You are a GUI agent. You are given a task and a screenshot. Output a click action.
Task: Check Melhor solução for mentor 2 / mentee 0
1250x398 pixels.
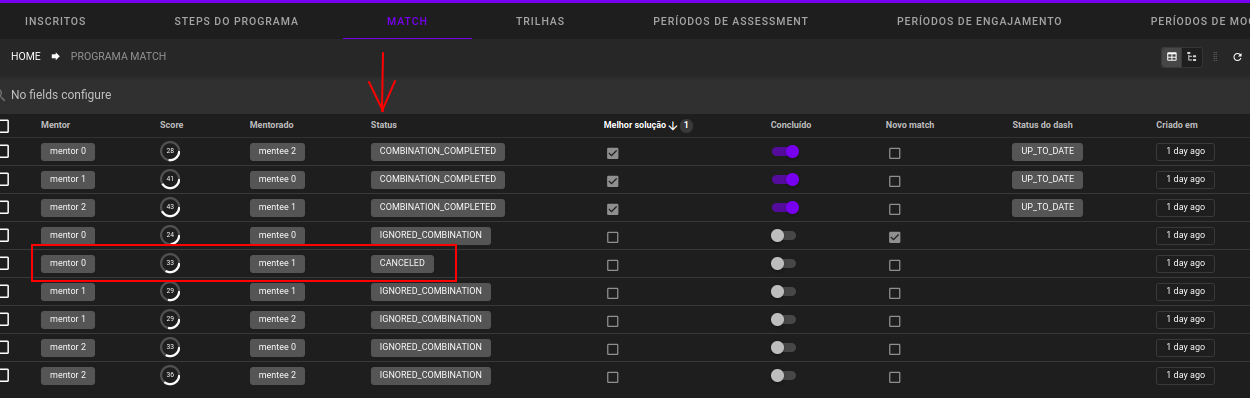[x=613, y=349]
